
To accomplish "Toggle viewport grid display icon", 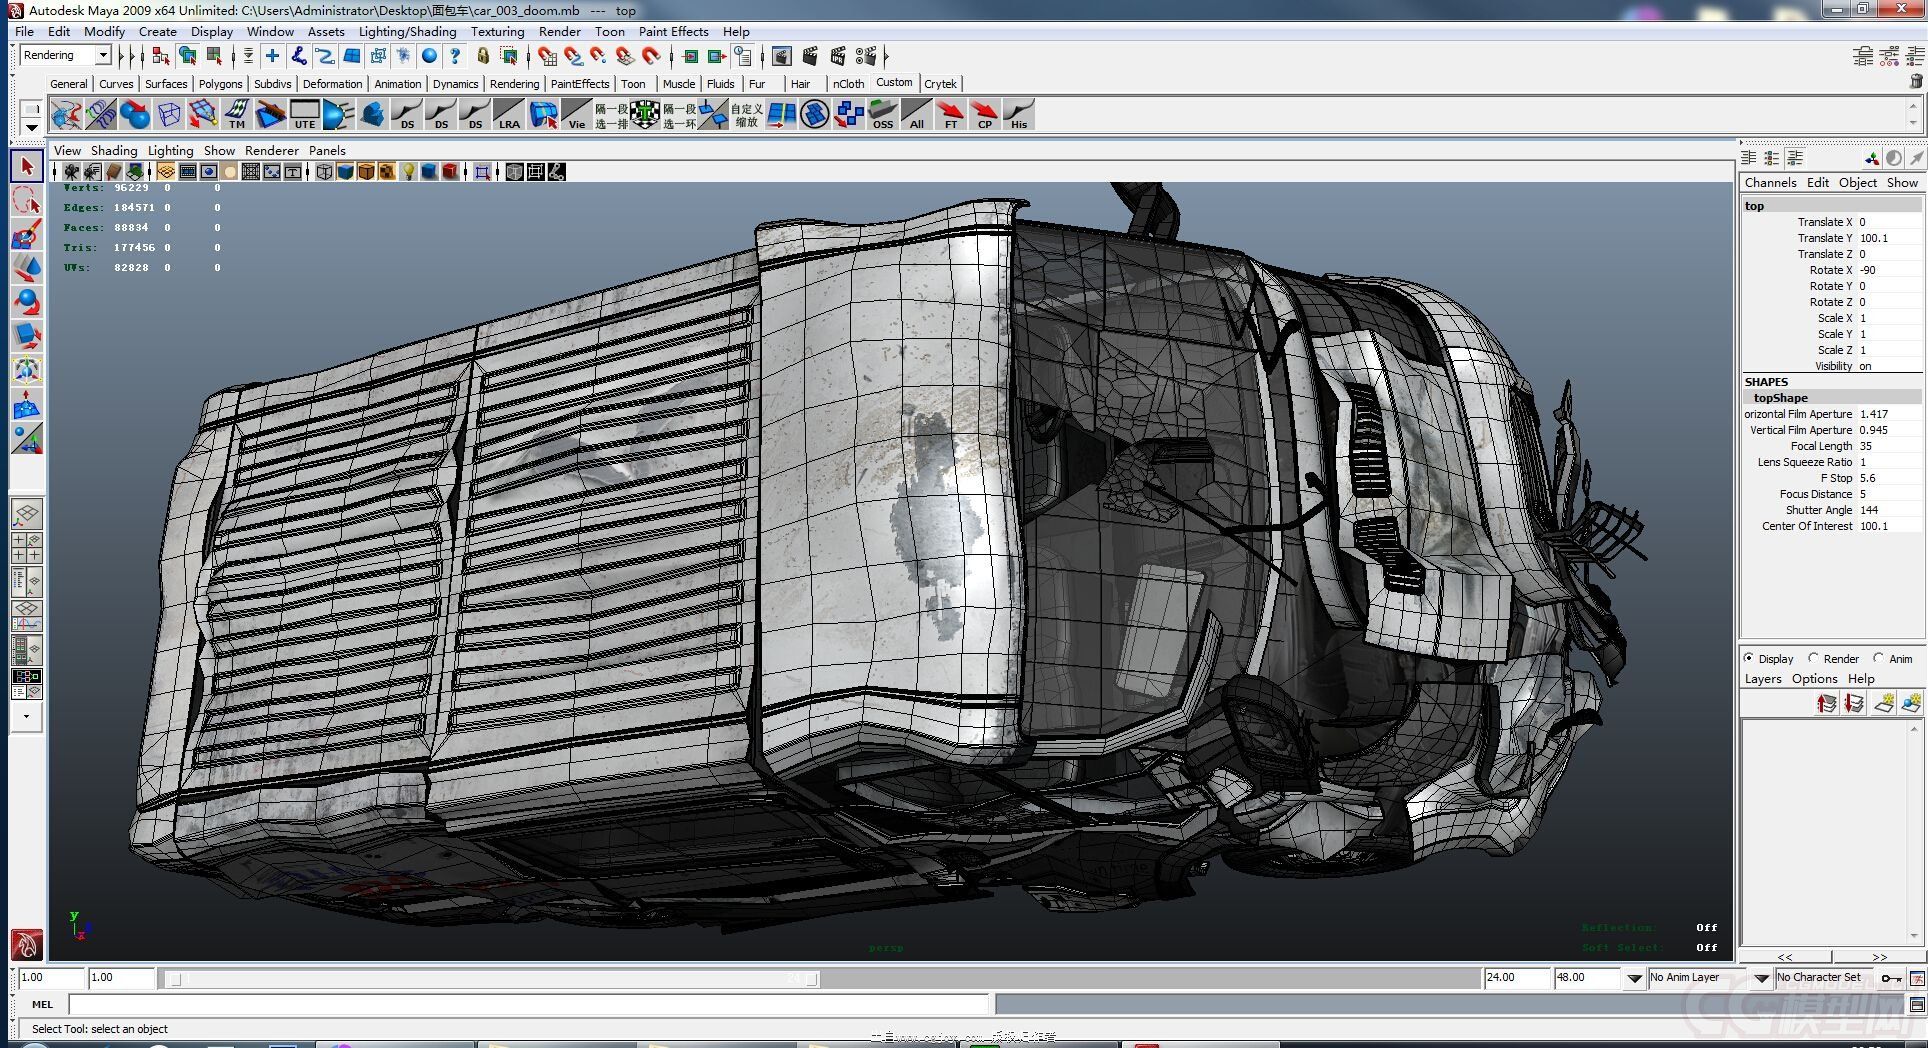I will pyautogui.click(x=166, y=172).
